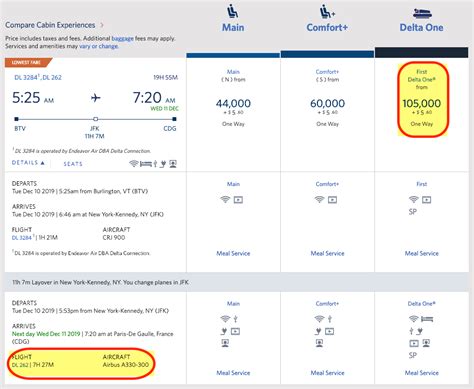Select the Delta One 105,000 miles fare
The image size is (474, 389).
(x=422, y=104)
